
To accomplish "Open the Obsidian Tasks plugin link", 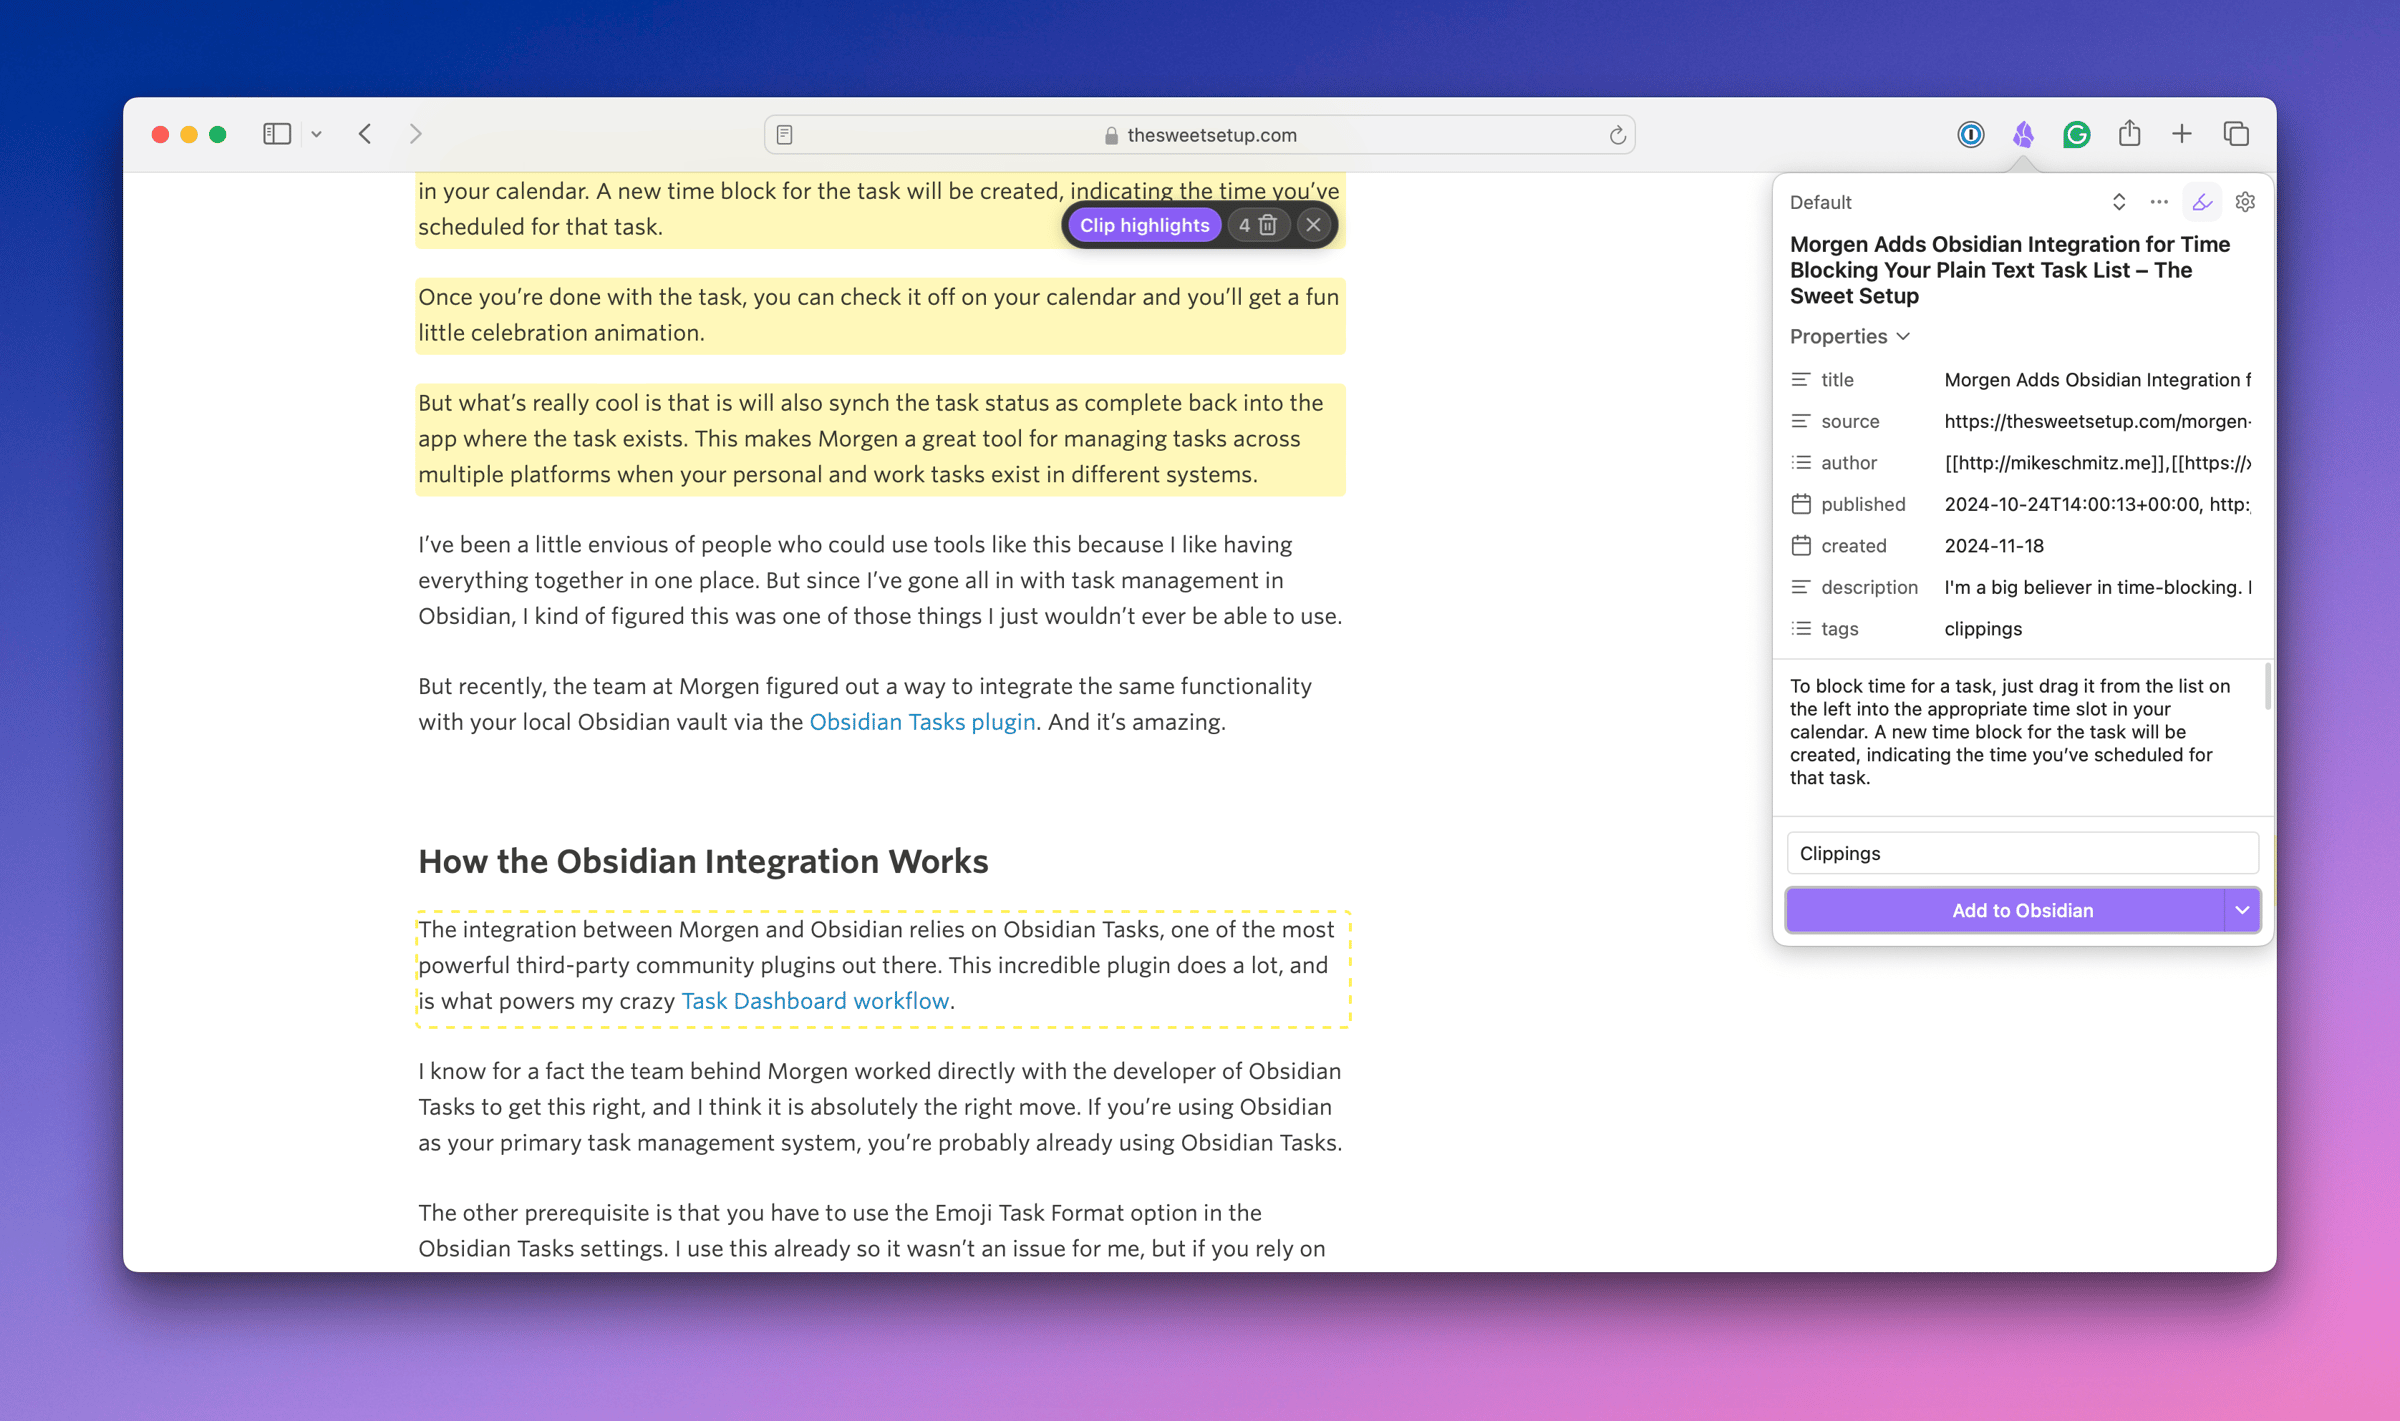I will pos(922,722).
